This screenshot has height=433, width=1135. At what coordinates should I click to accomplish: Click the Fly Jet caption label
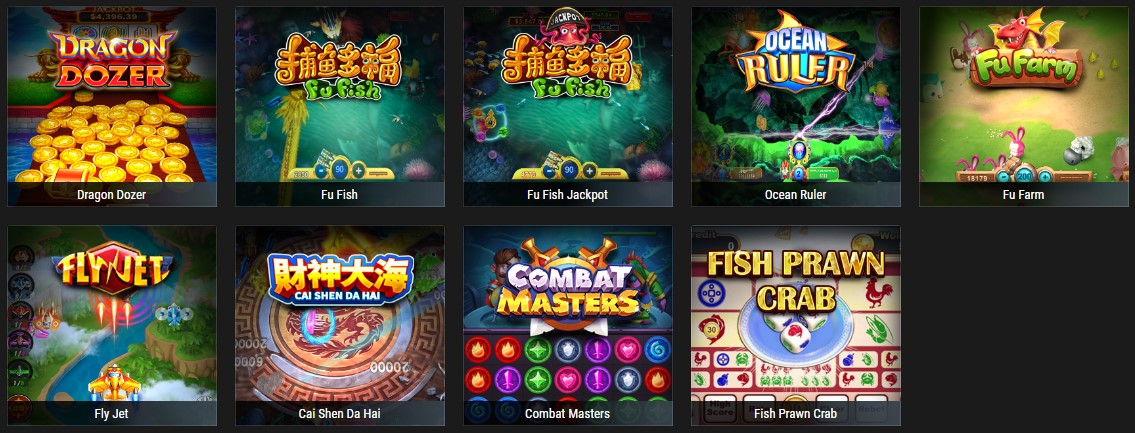point(111,414)
